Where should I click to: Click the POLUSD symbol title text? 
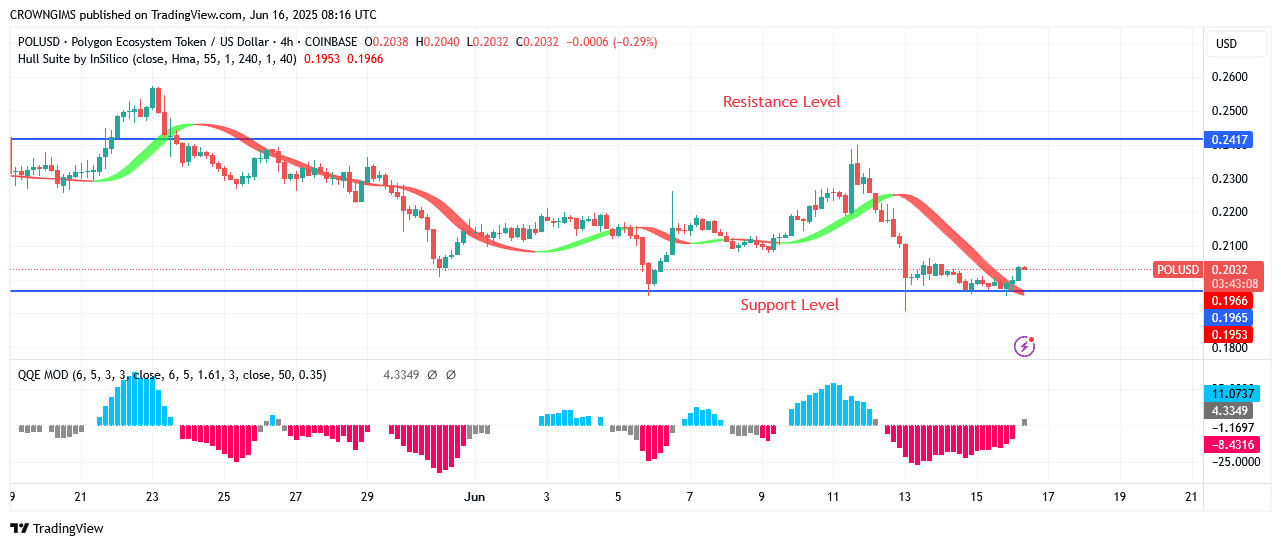(190, 42)
